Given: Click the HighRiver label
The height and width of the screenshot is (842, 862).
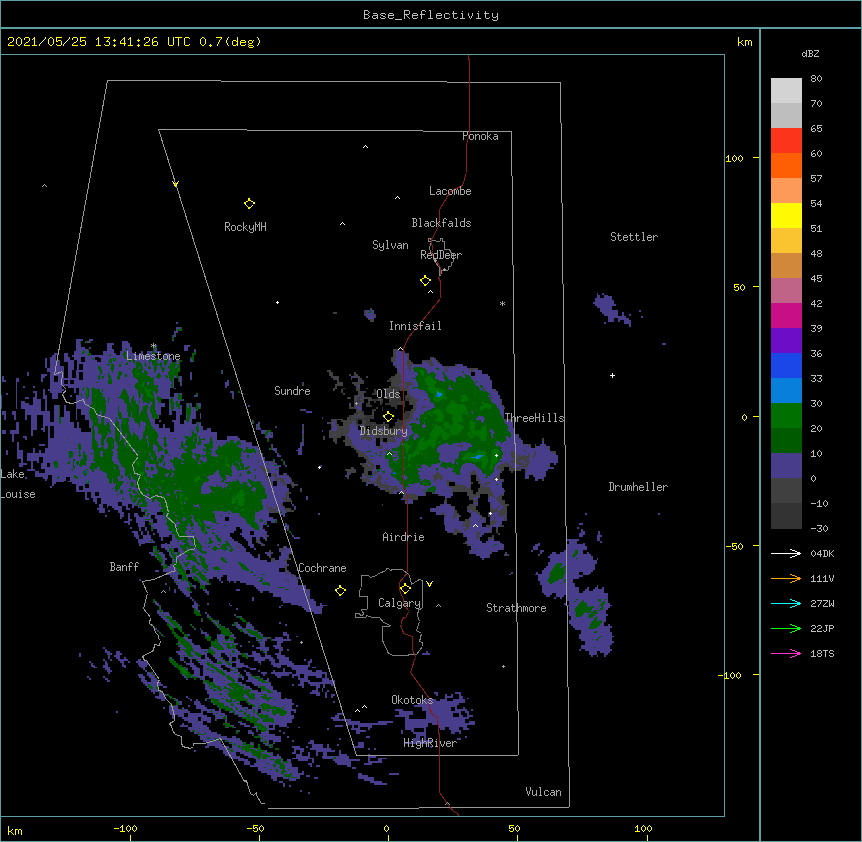Looking at the screenshot, I should (x=430, y=743).
